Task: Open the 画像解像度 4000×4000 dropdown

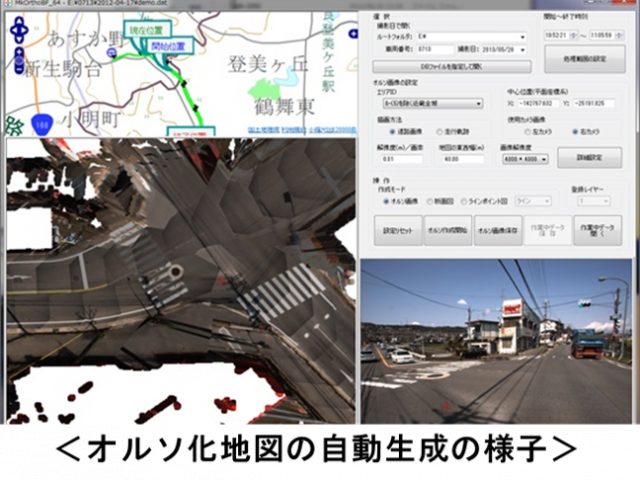Action: [x=527, y=159]
